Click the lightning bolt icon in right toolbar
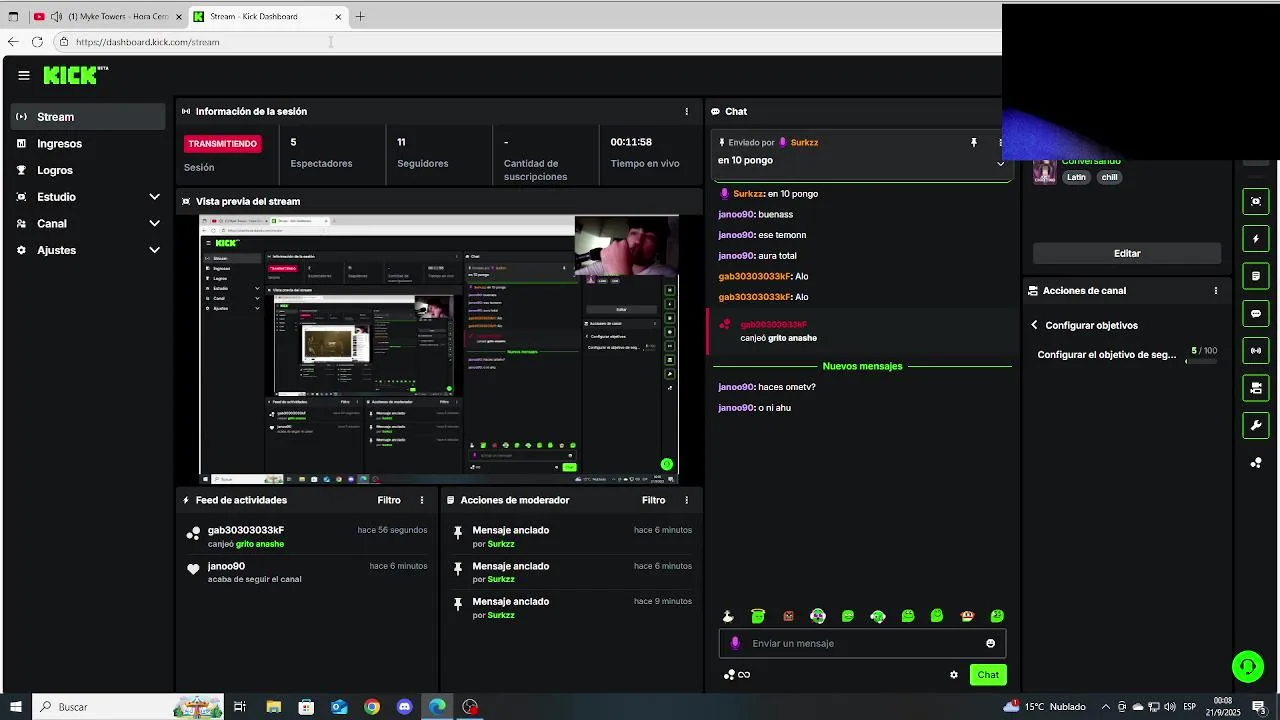The image size is (1280, 720). point(1256,239)
